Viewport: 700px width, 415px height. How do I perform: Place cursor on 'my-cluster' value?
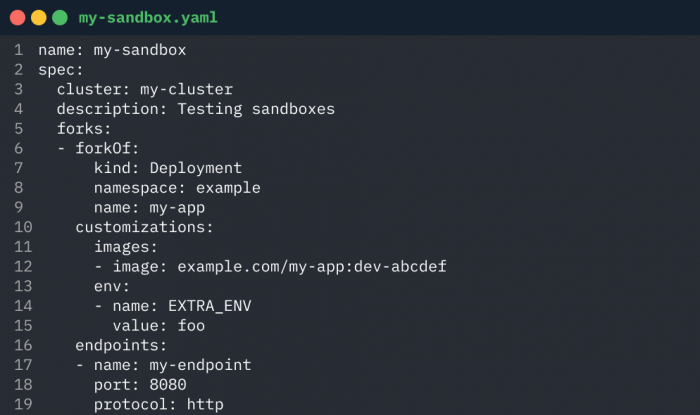(187, 90)
